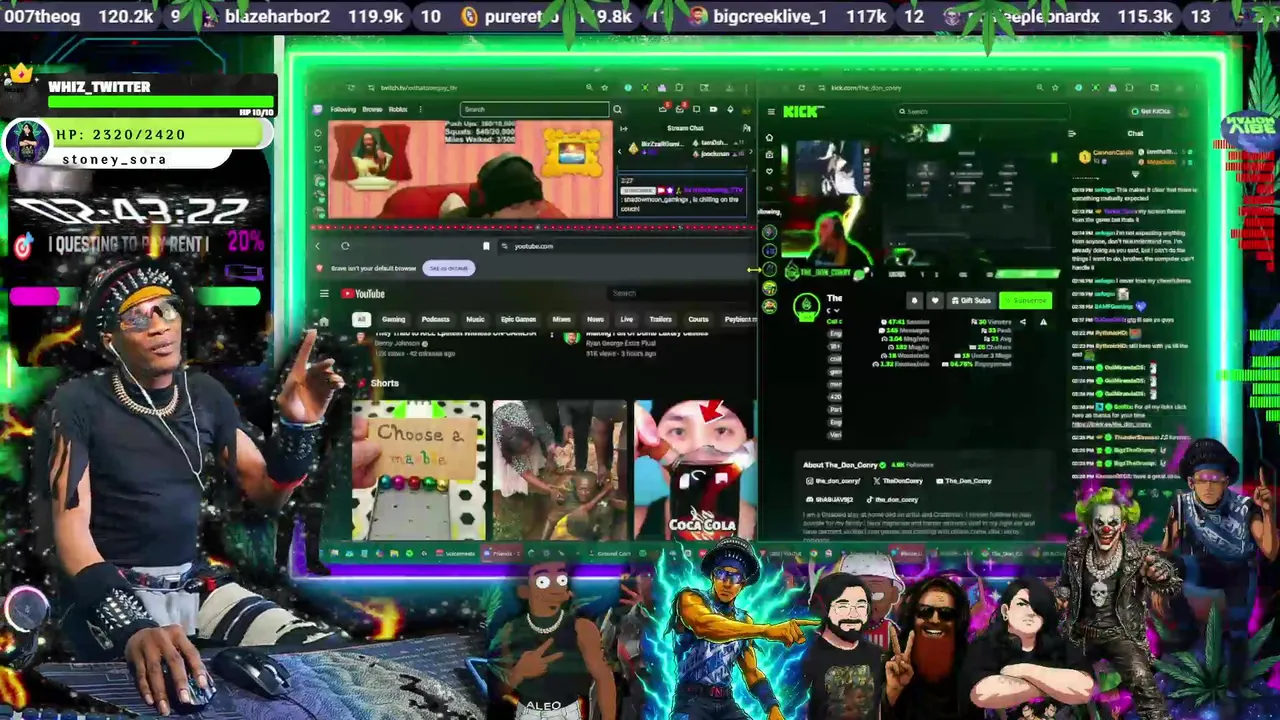Click Kick notification bell button
This screenshot has width=1280, height=720.
click(914, 301)
